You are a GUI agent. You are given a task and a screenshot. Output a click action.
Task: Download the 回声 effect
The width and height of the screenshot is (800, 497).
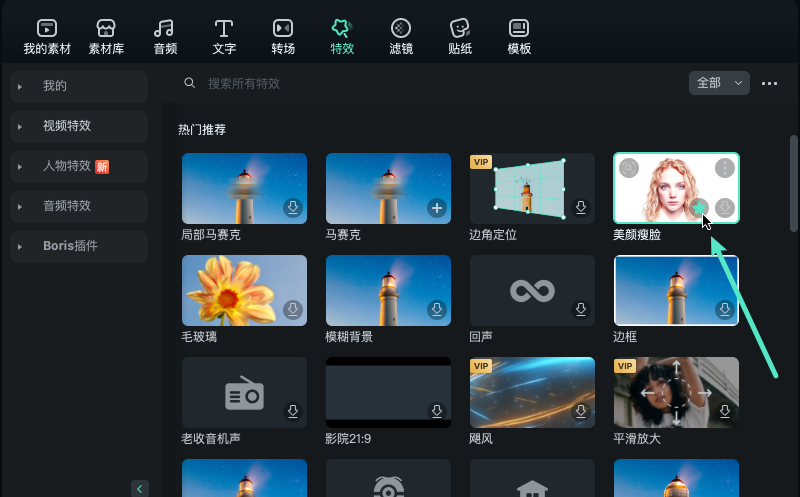click(x=581, y=310)
